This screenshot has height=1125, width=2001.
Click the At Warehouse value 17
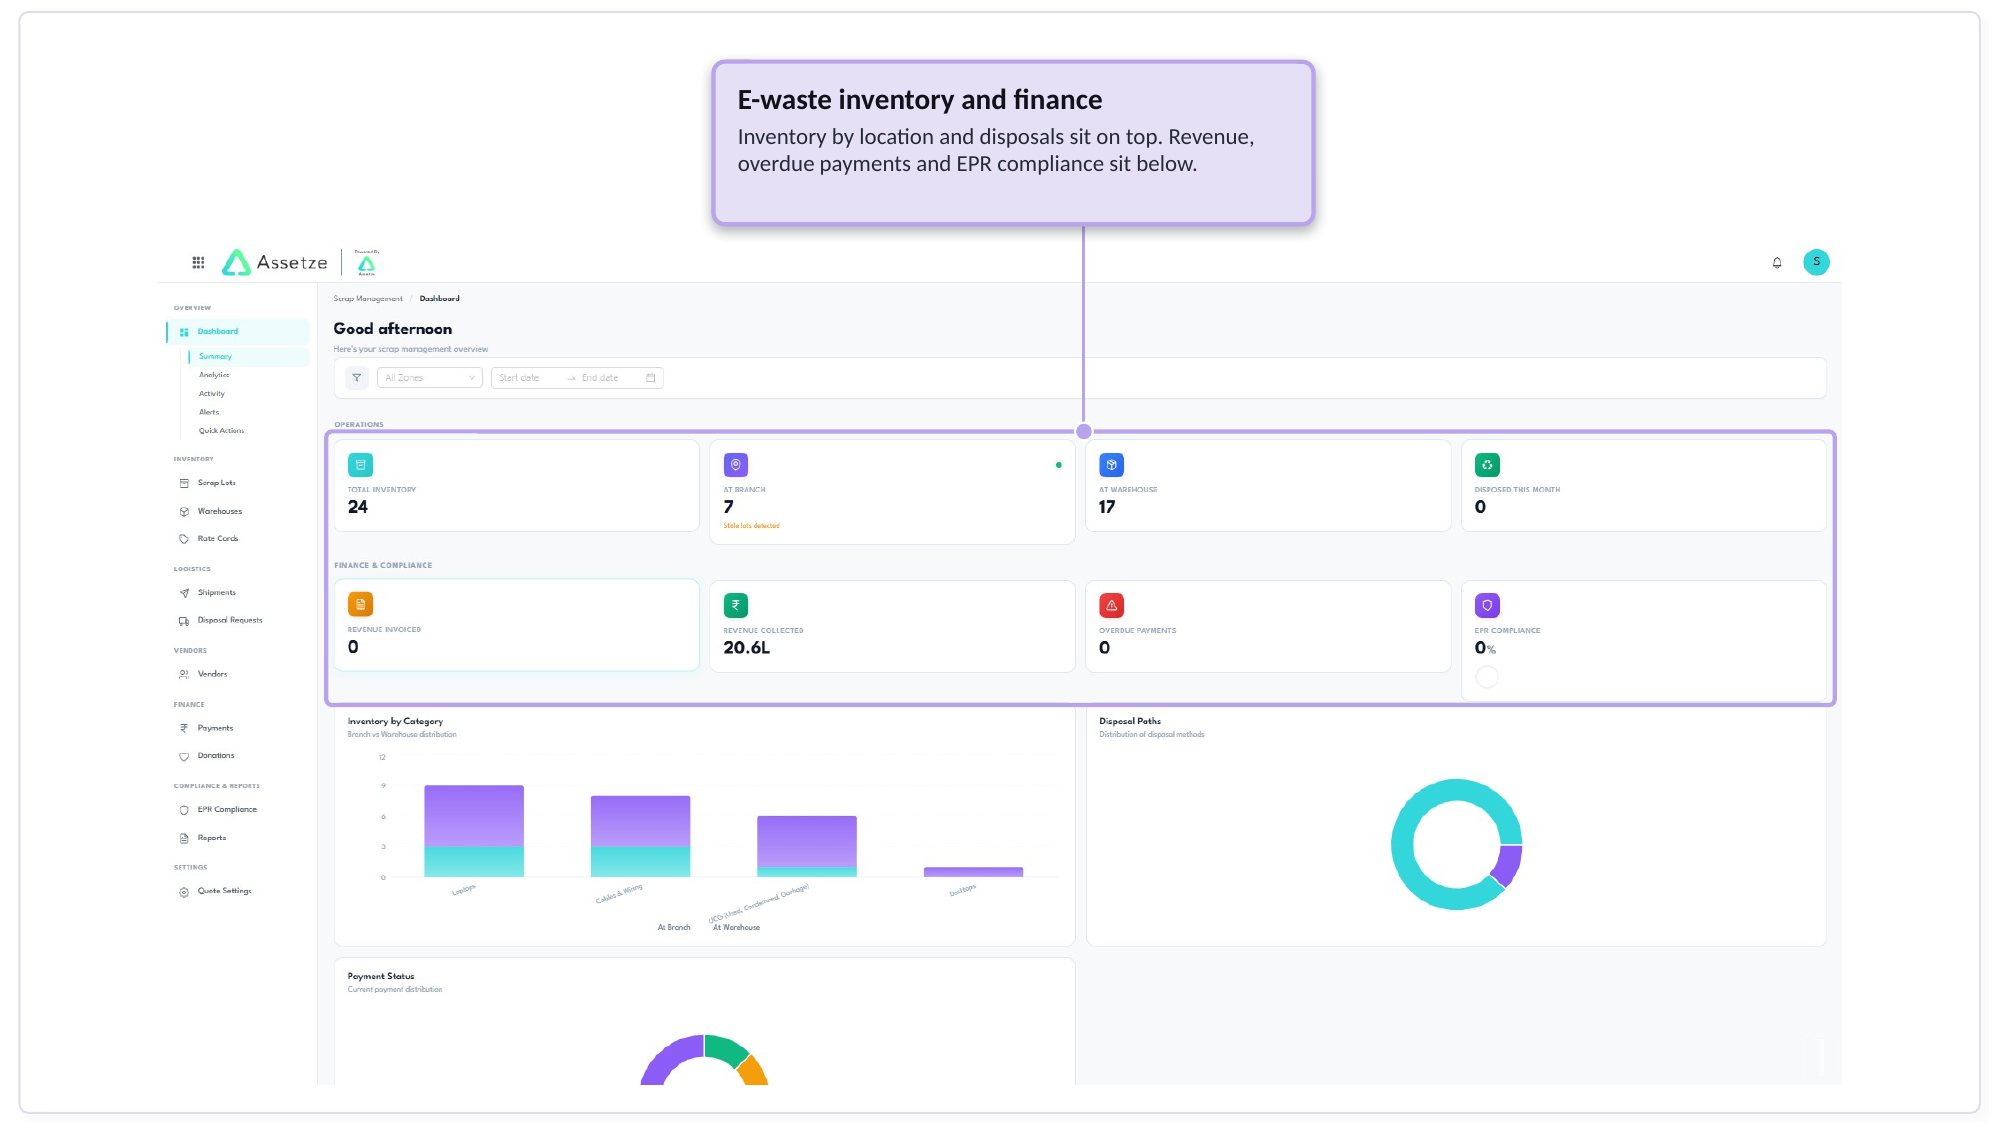tap(1107, 507)
